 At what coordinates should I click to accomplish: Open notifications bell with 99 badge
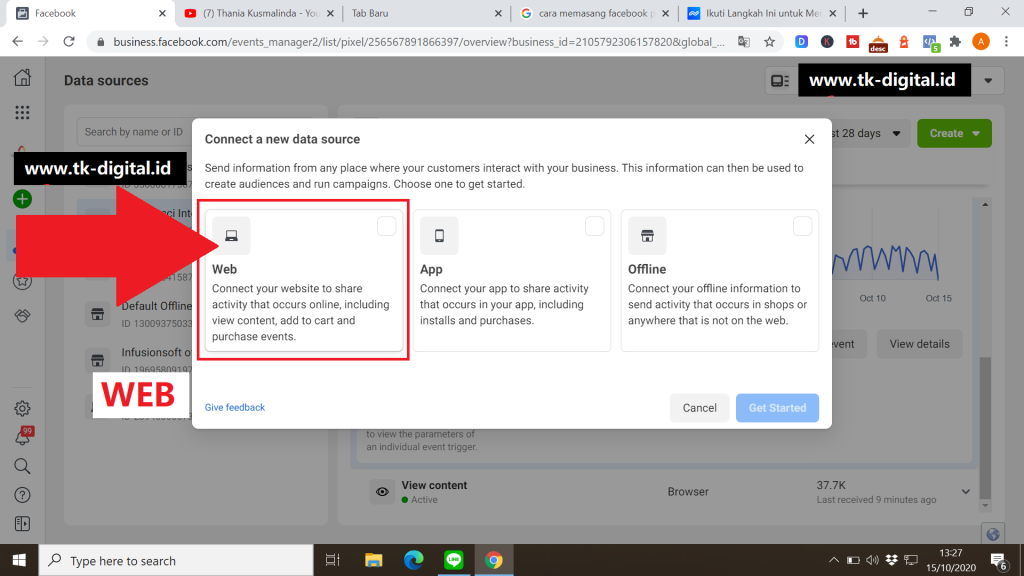point(22,437)
